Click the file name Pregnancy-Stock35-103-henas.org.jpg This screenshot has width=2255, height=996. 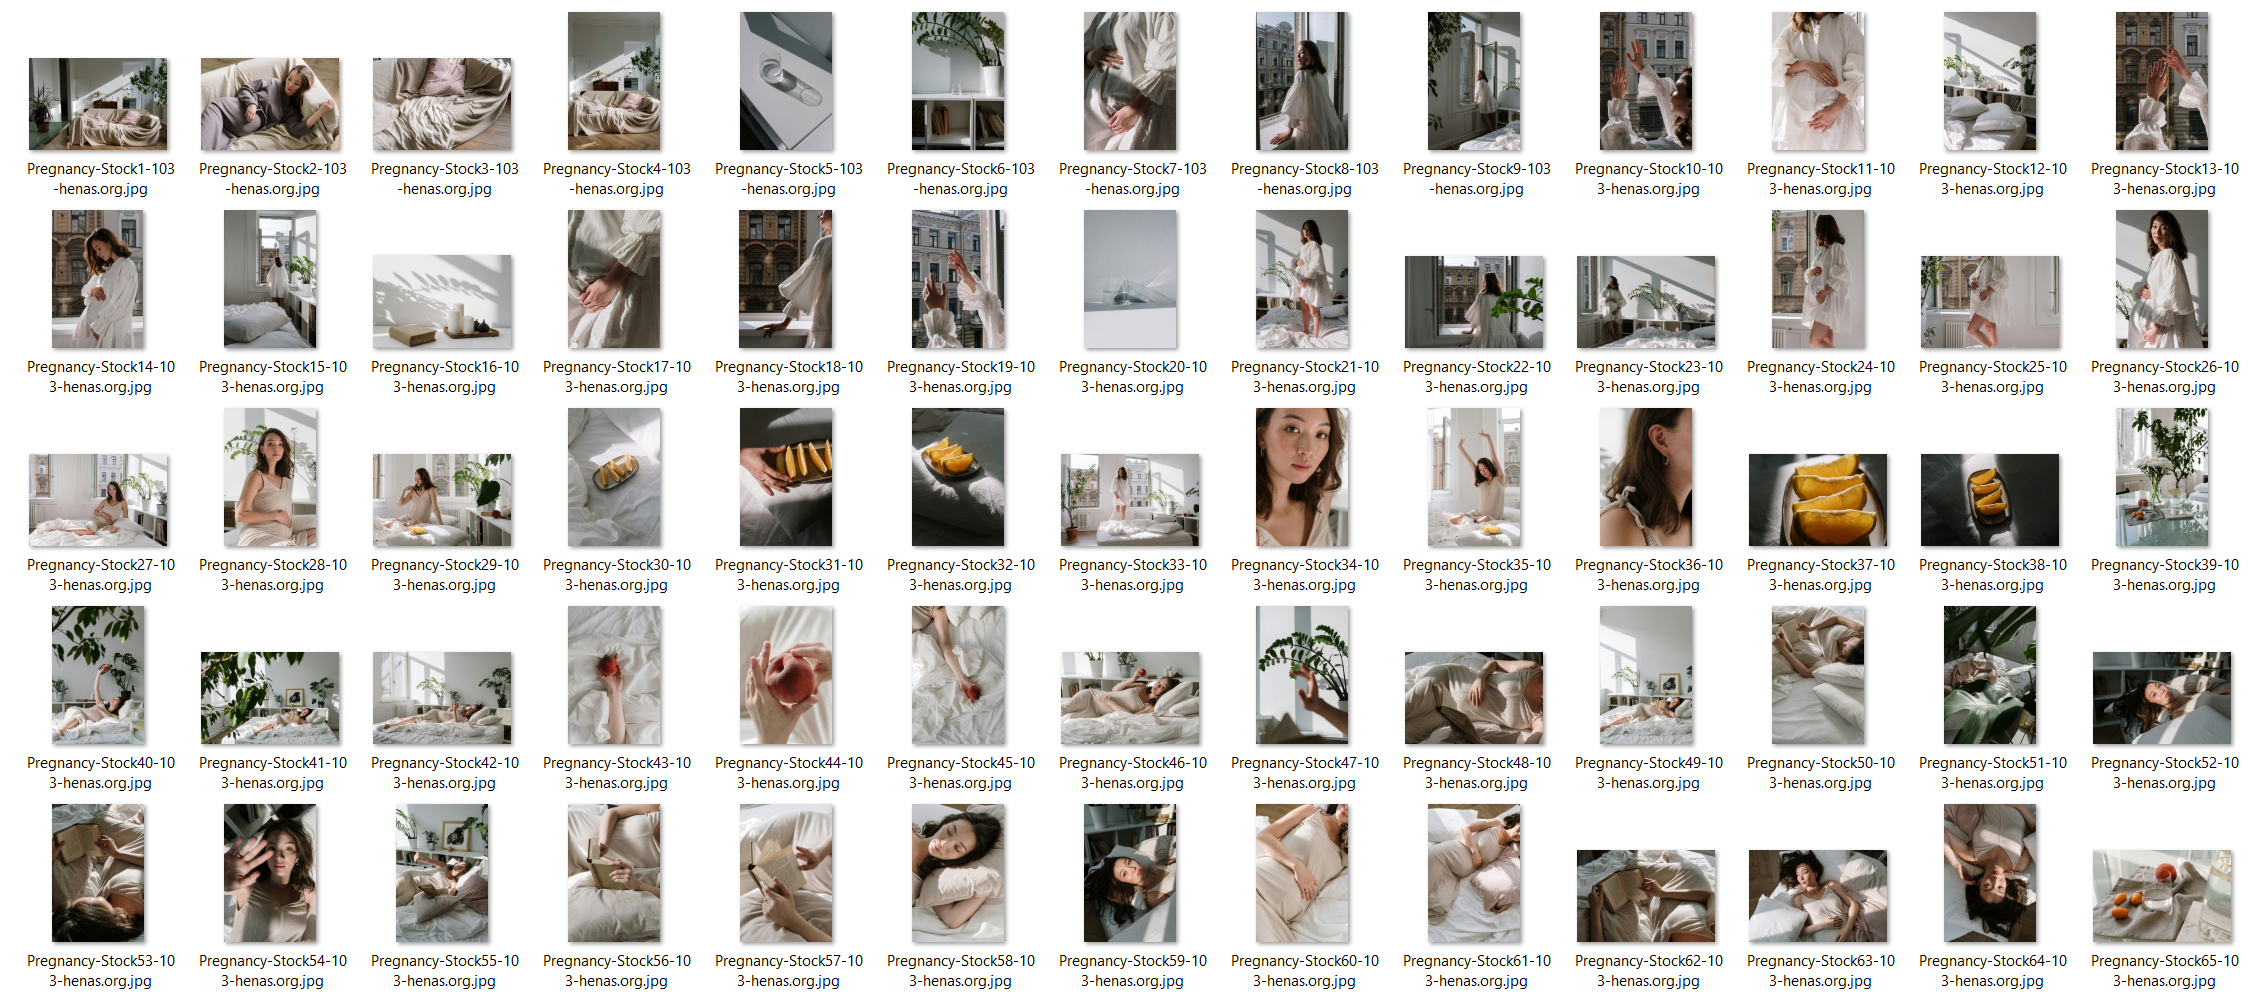(1477, 575)
